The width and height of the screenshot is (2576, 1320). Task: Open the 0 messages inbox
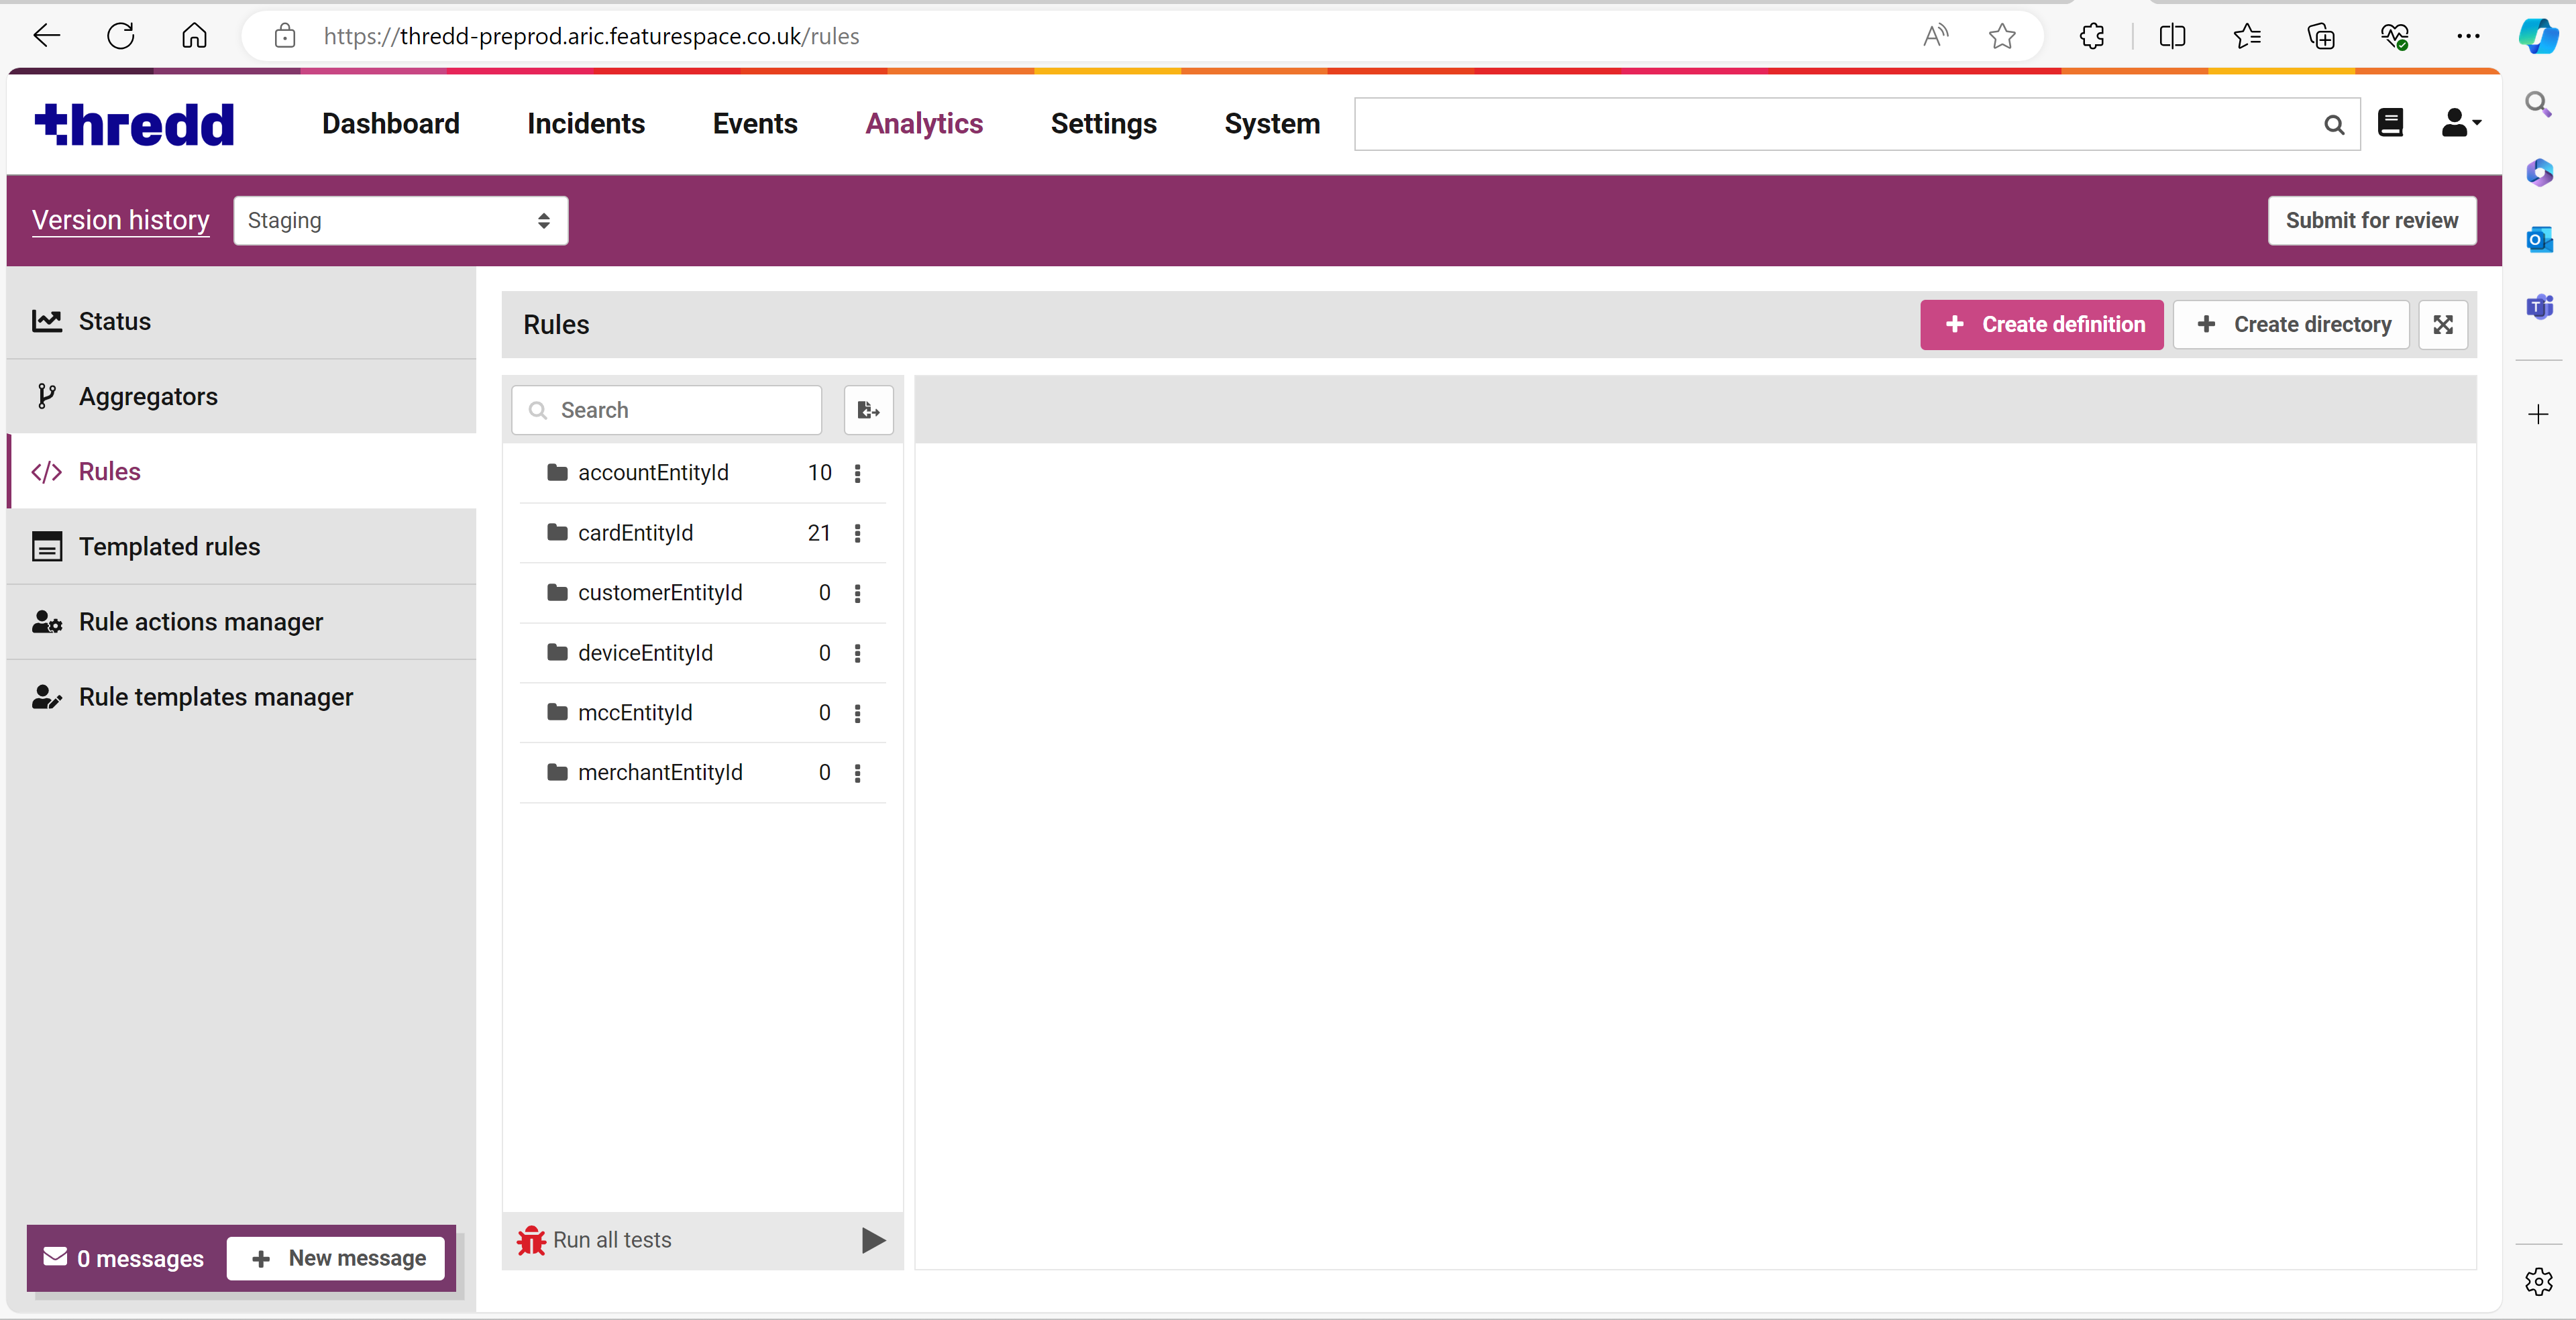tap(123, 1258)
